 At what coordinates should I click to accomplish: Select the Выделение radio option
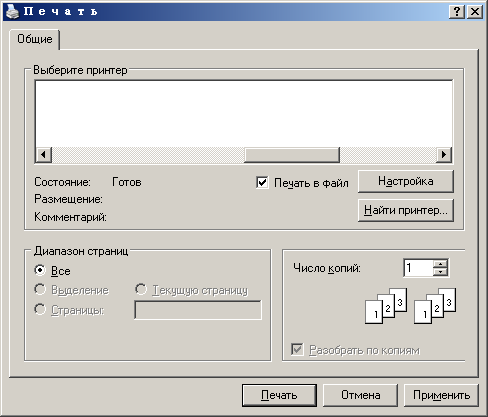(40, 289)
